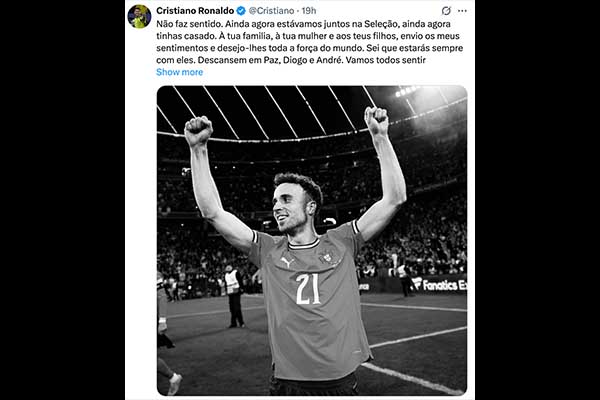Open the three-dot more options menu
The width and height of the screenshot is (600, 400).
point(462,11)
